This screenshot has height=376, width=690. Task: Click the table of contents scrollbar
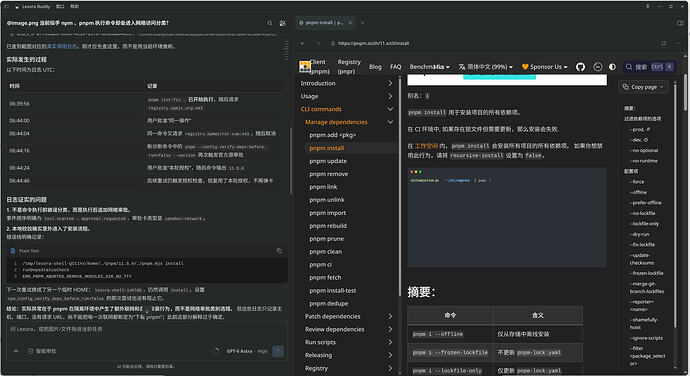675,205
